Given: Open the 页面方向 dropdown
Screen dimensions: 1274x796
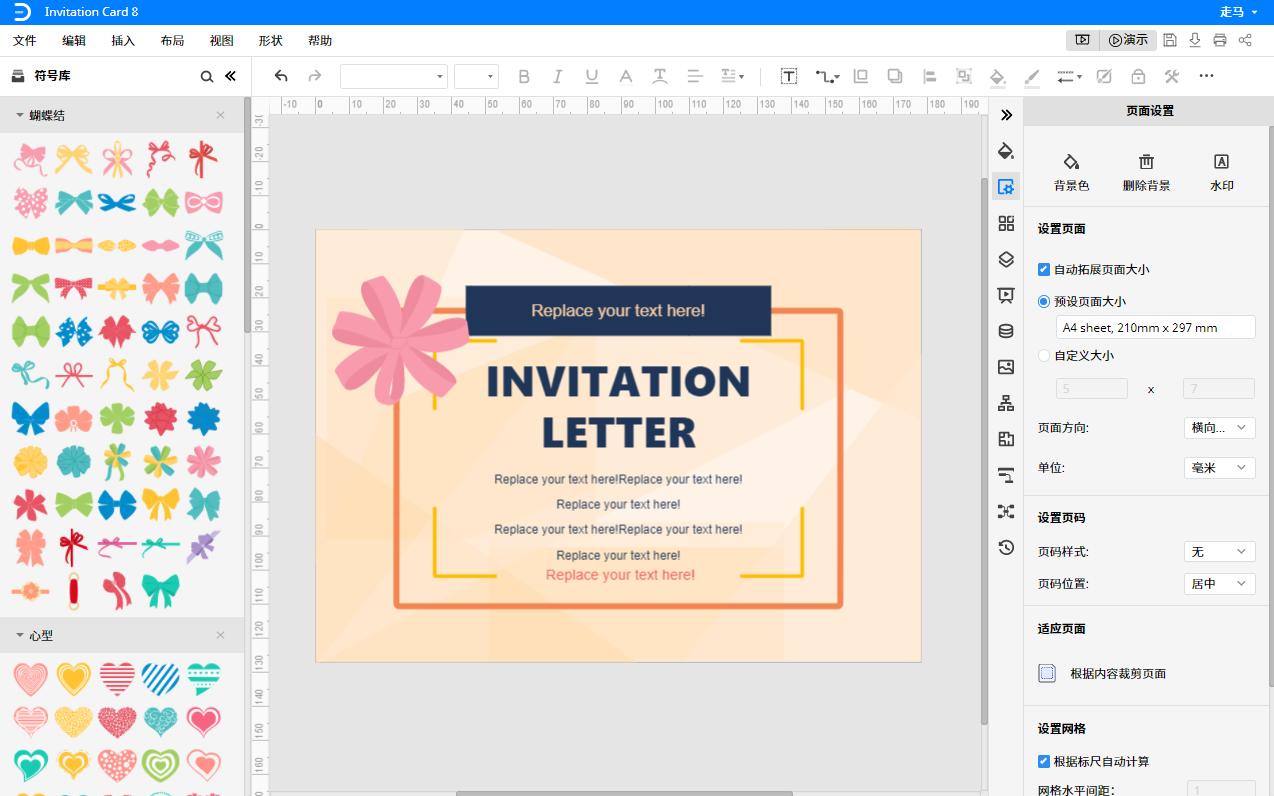Looking at the screenshot, I should tap(1219, 427).
